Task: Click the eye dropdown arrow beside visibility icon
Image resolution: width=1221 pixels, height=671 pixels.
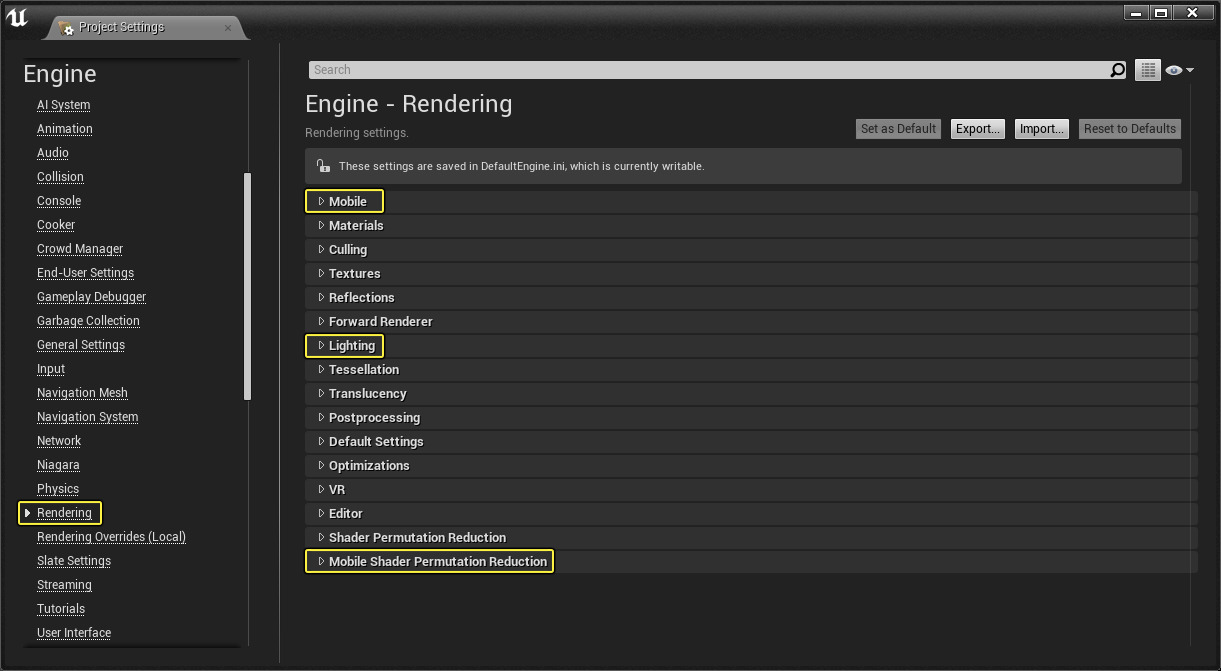Action: 1189,69
